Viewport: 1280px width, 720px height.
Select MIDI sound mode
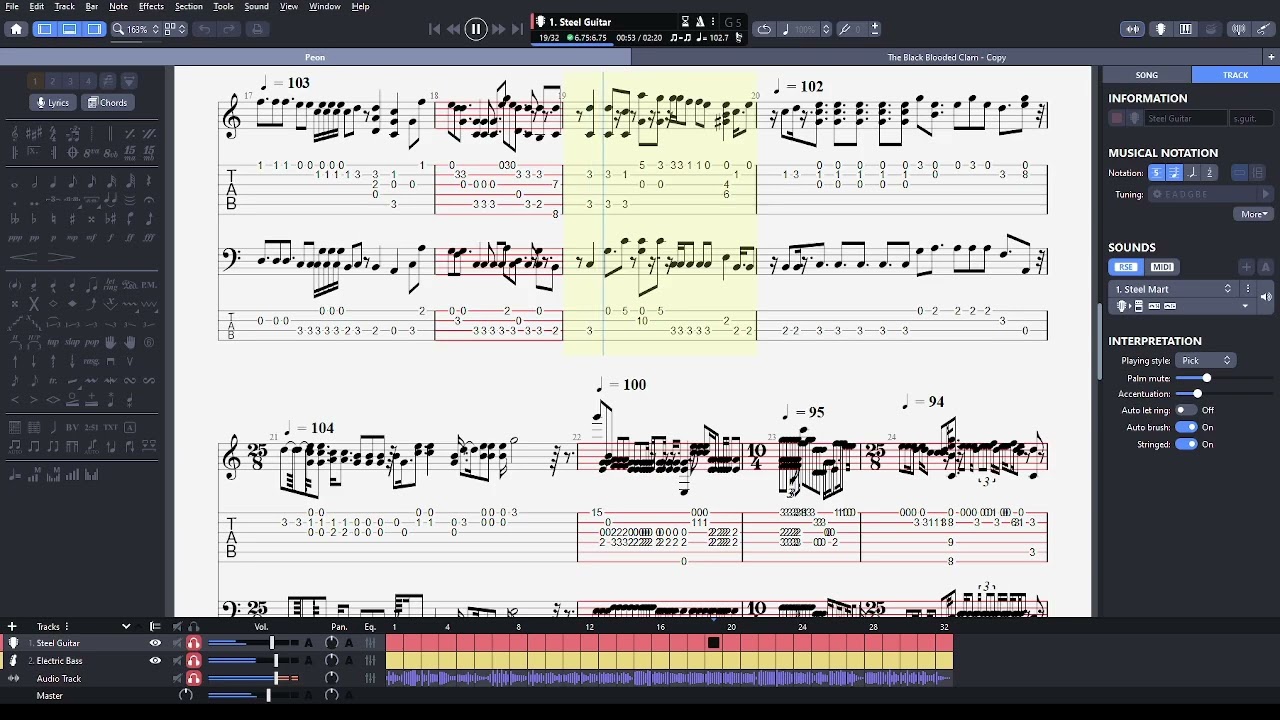(x=1162, y=267)
